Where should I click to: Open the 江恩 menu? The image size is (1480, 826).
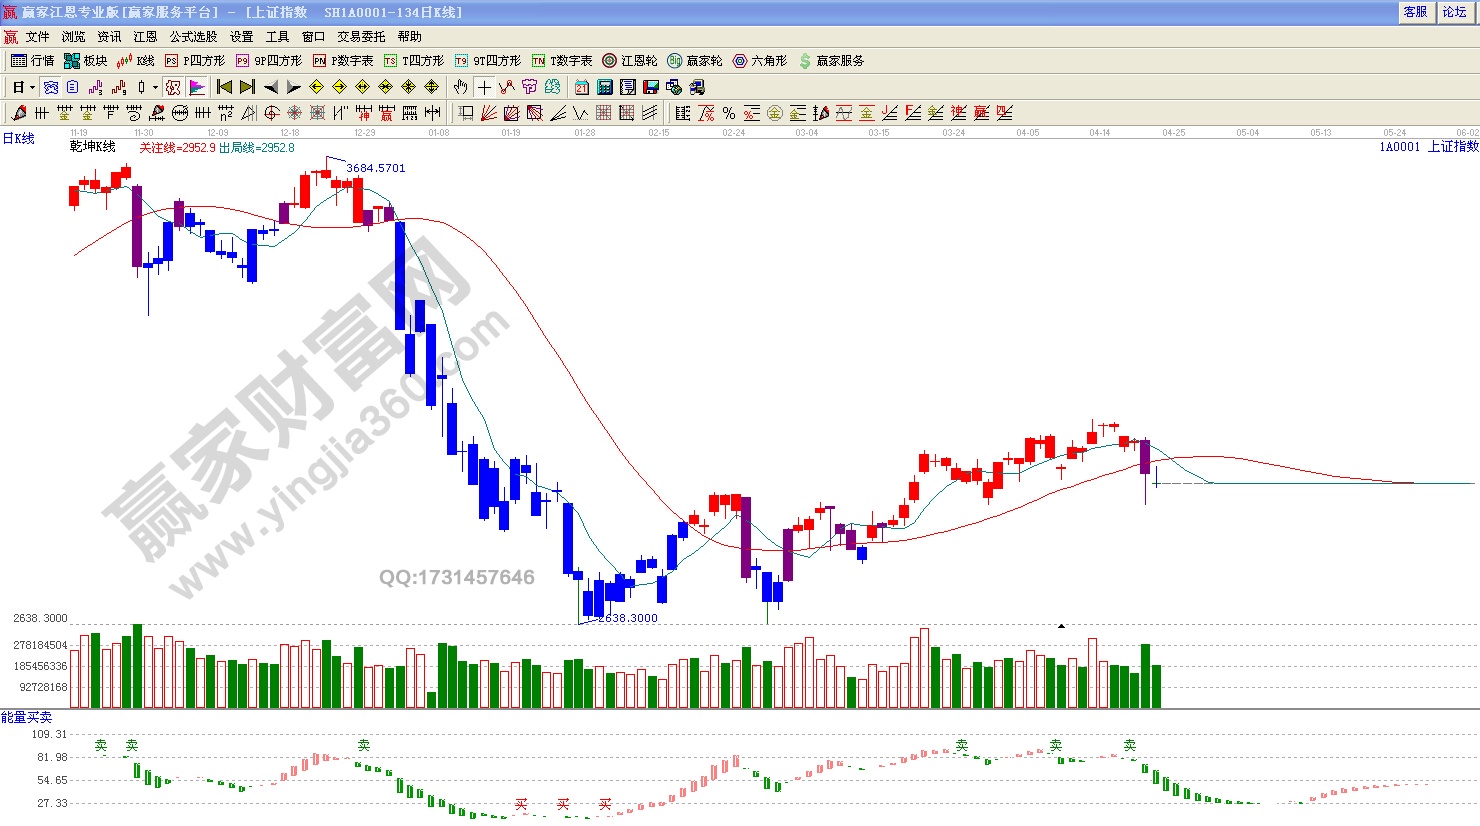[x=145, y=37]
